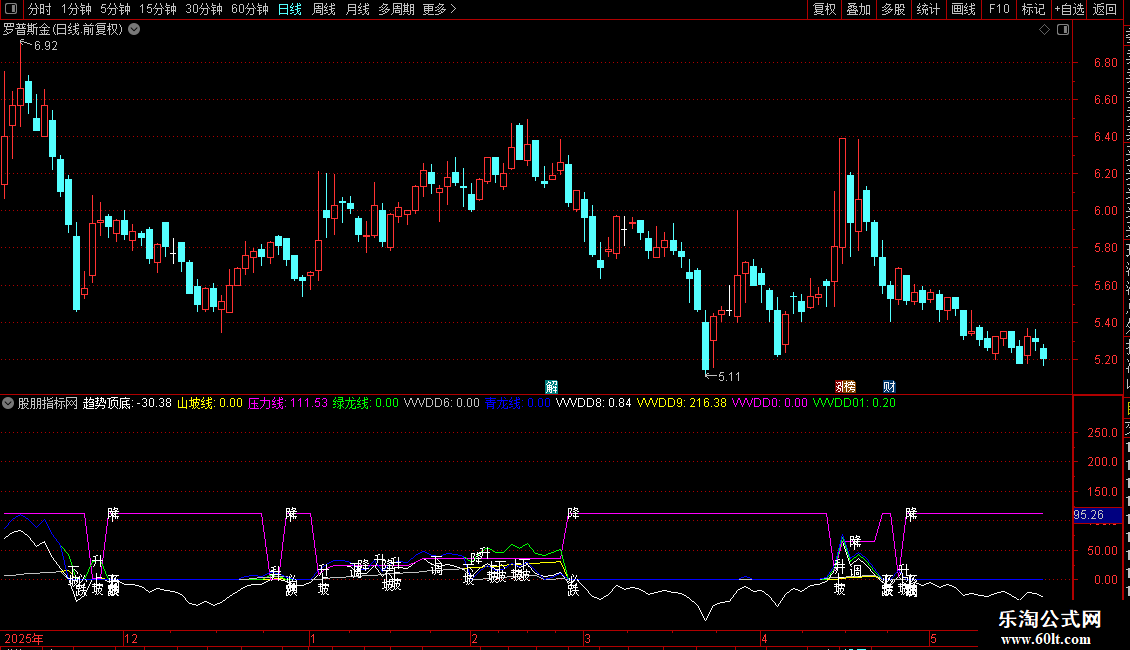Add stock via +自选 button
The image size is (1130, 650).
1069,9
